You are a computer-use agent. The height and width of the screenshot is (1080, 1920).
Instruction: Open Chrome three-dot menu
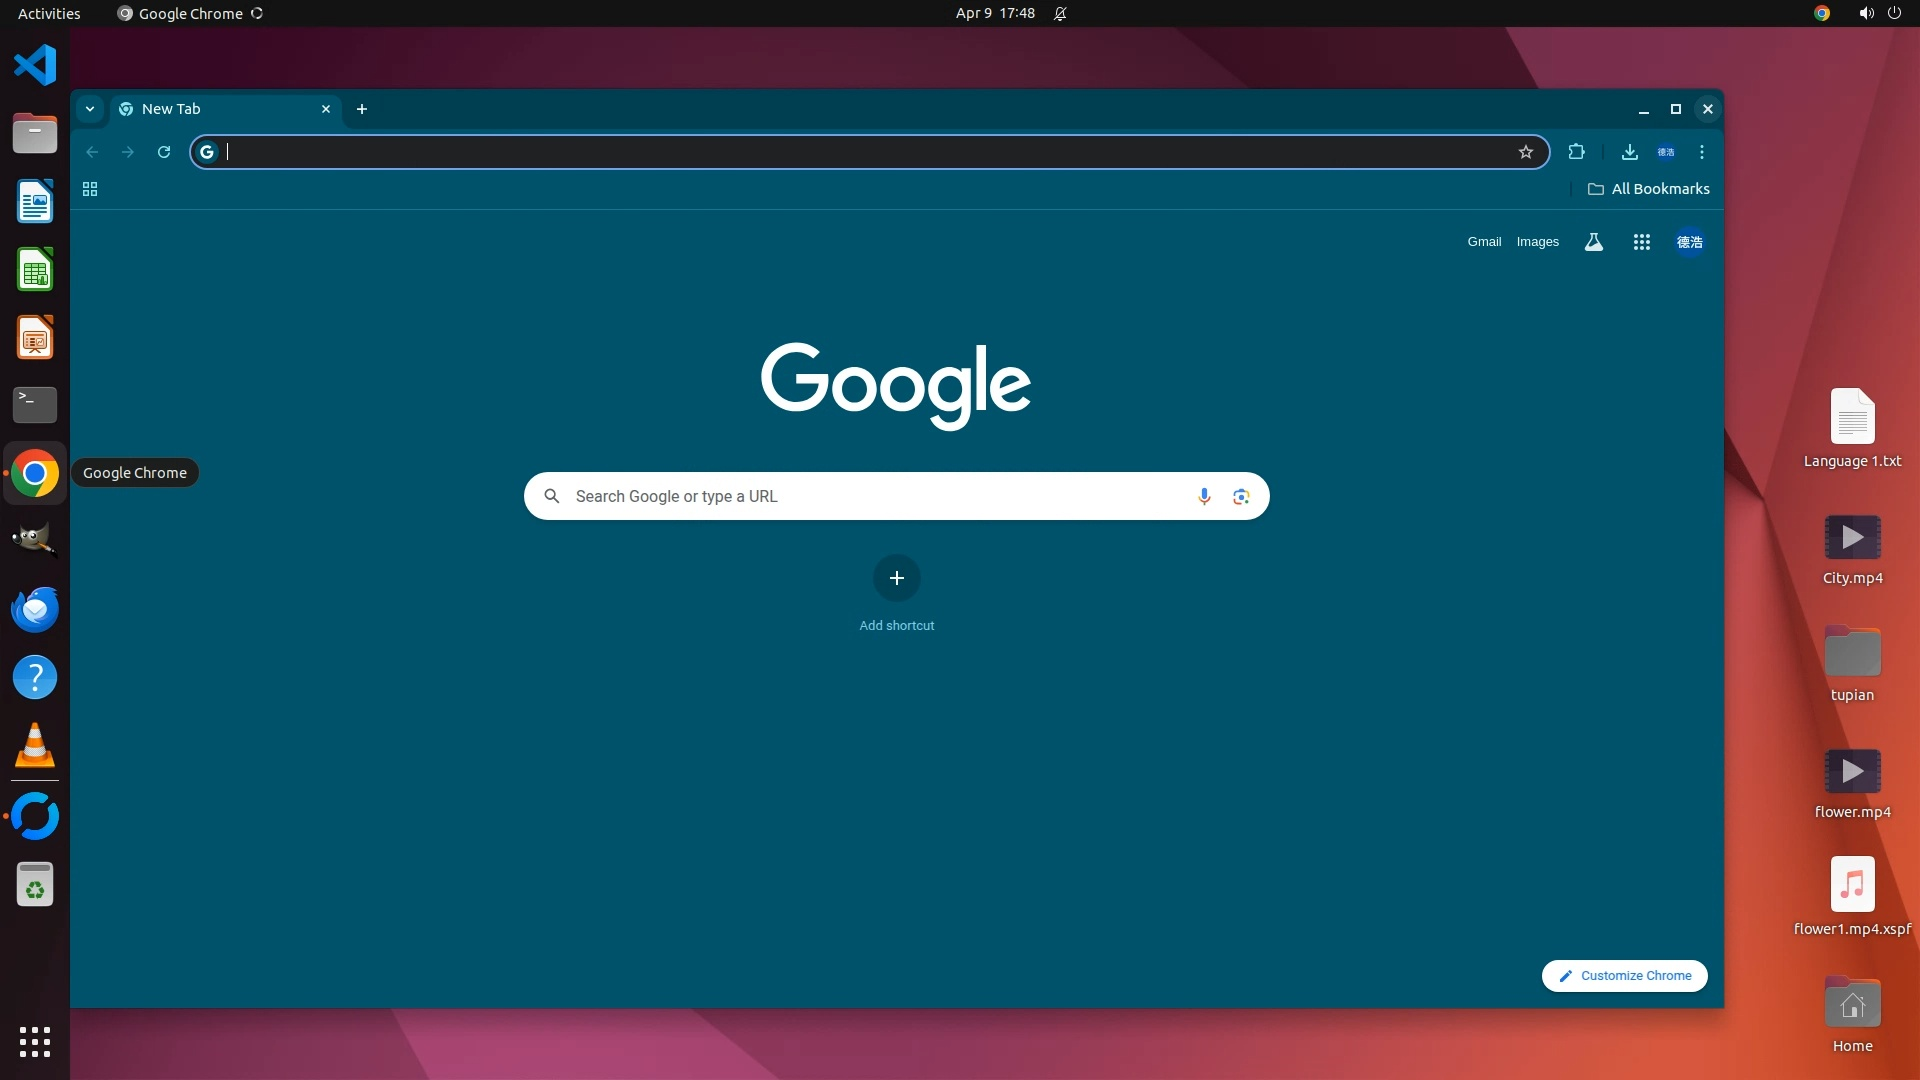tap(1701, 152)
